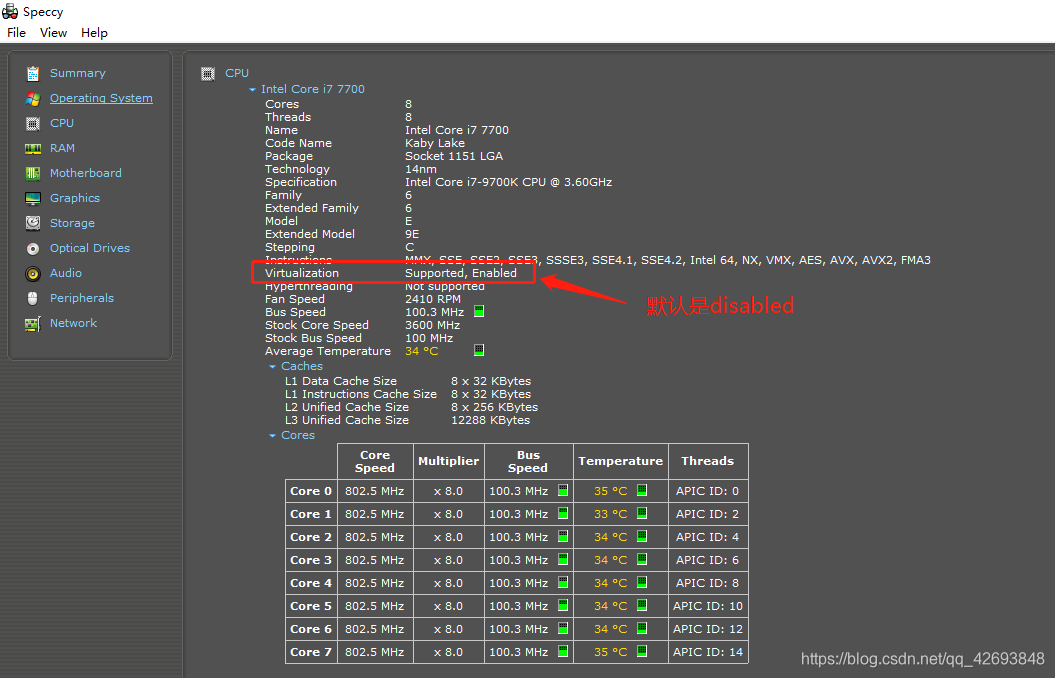
Task: Click the Stock Core Speed value '3600 MHz'
Action: 434,325
